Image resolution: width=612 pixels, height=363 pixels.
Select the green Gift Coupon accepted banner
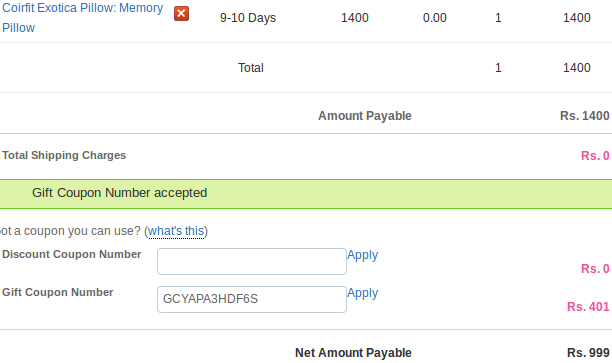click(x=306, y=194)
